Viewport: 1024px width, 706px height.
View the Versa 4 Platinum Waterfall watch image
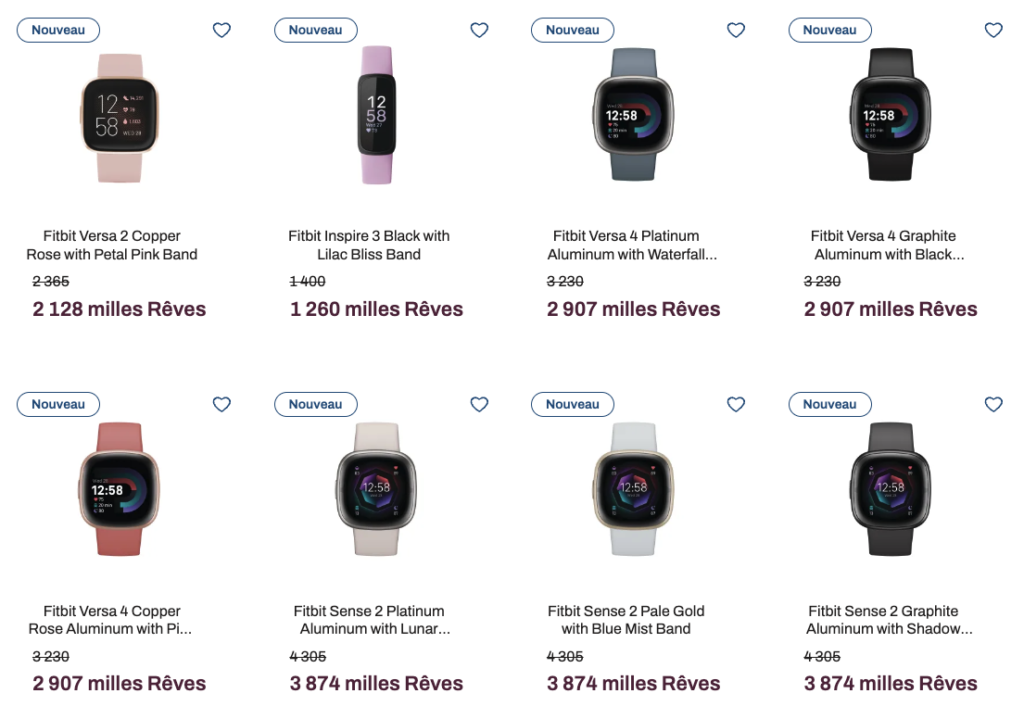(x=633, y=115)
